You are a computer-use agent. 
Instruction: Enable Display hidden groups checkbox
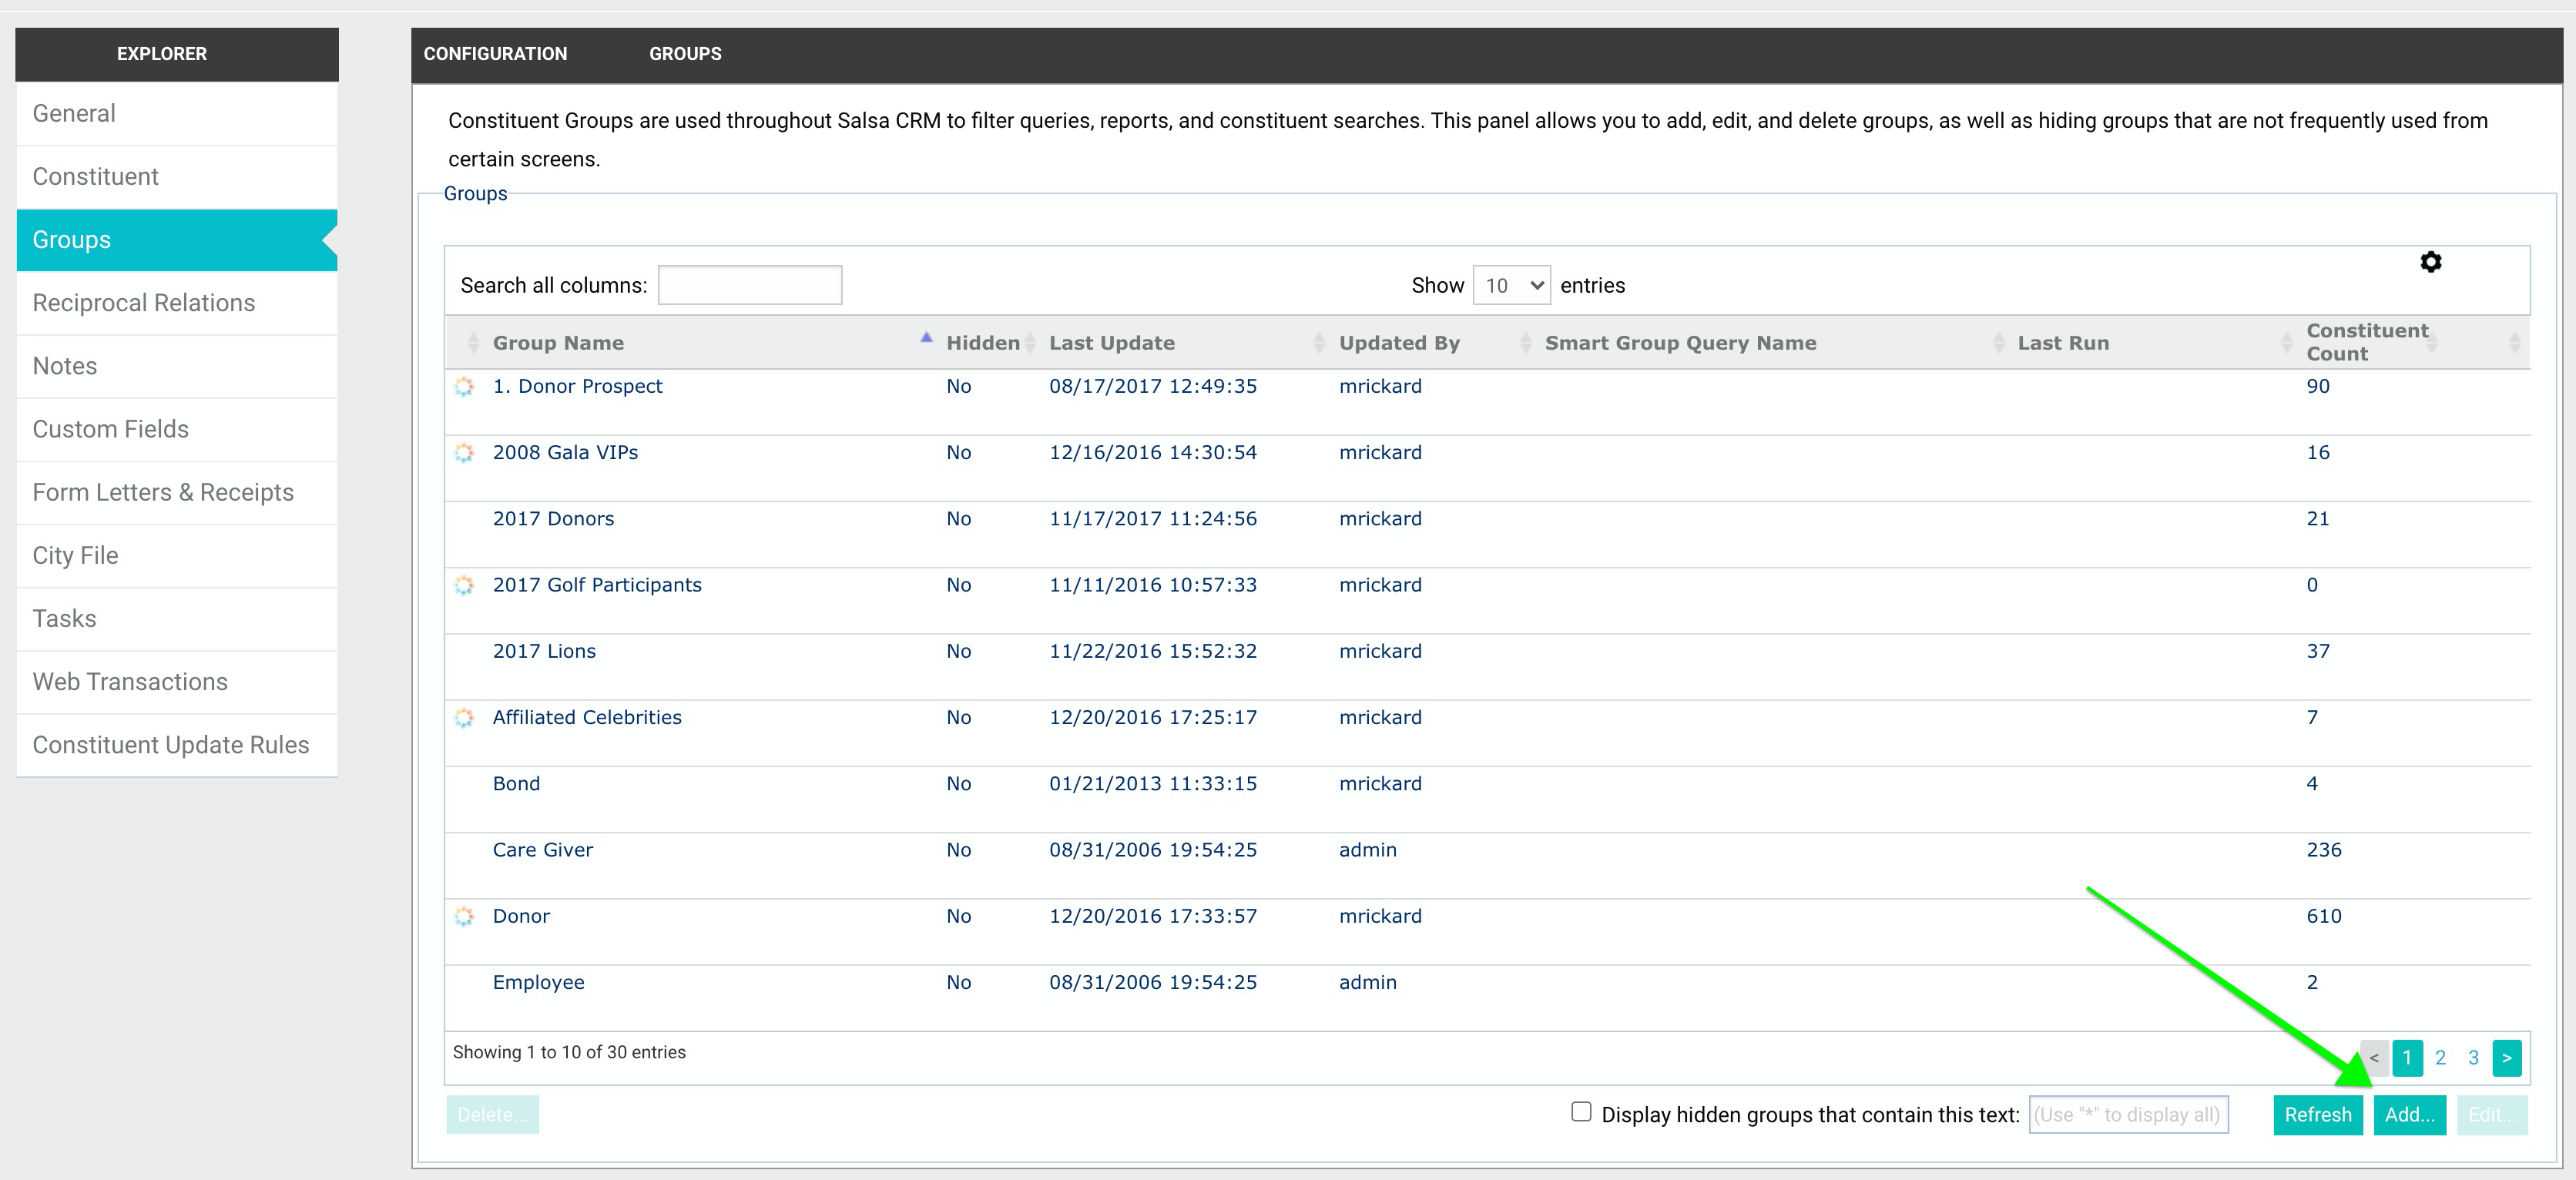(1581, 1112)
